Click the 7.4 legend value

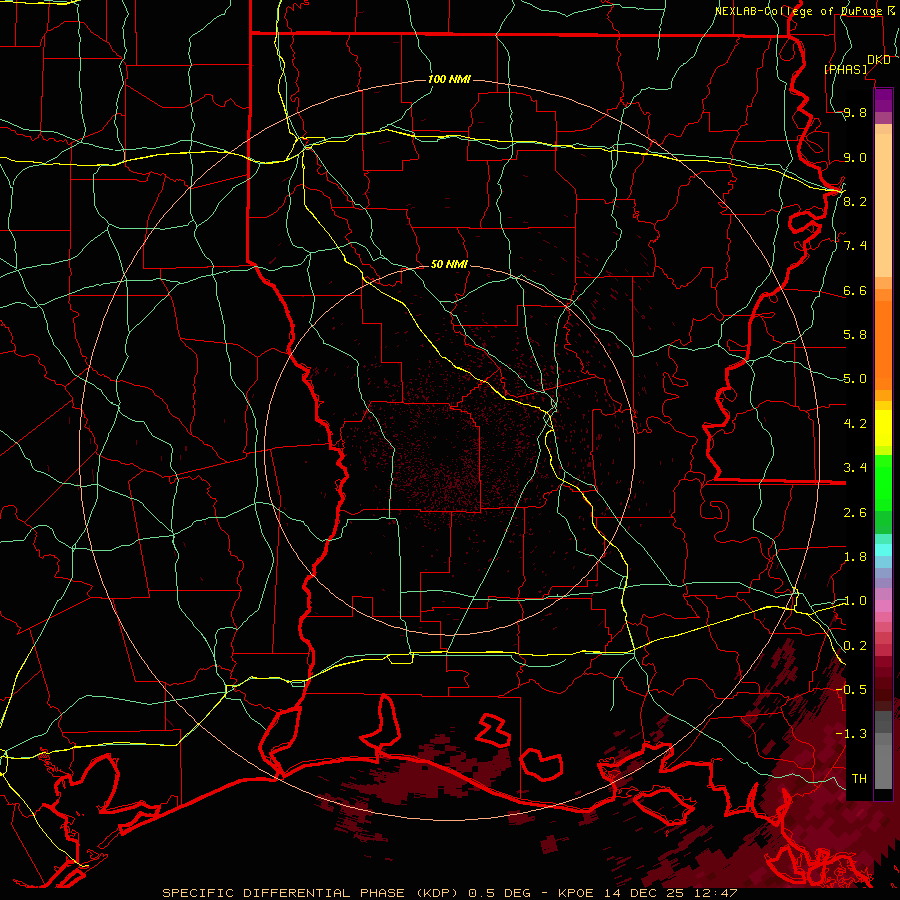pyautogui.click(x=855, y=246)
